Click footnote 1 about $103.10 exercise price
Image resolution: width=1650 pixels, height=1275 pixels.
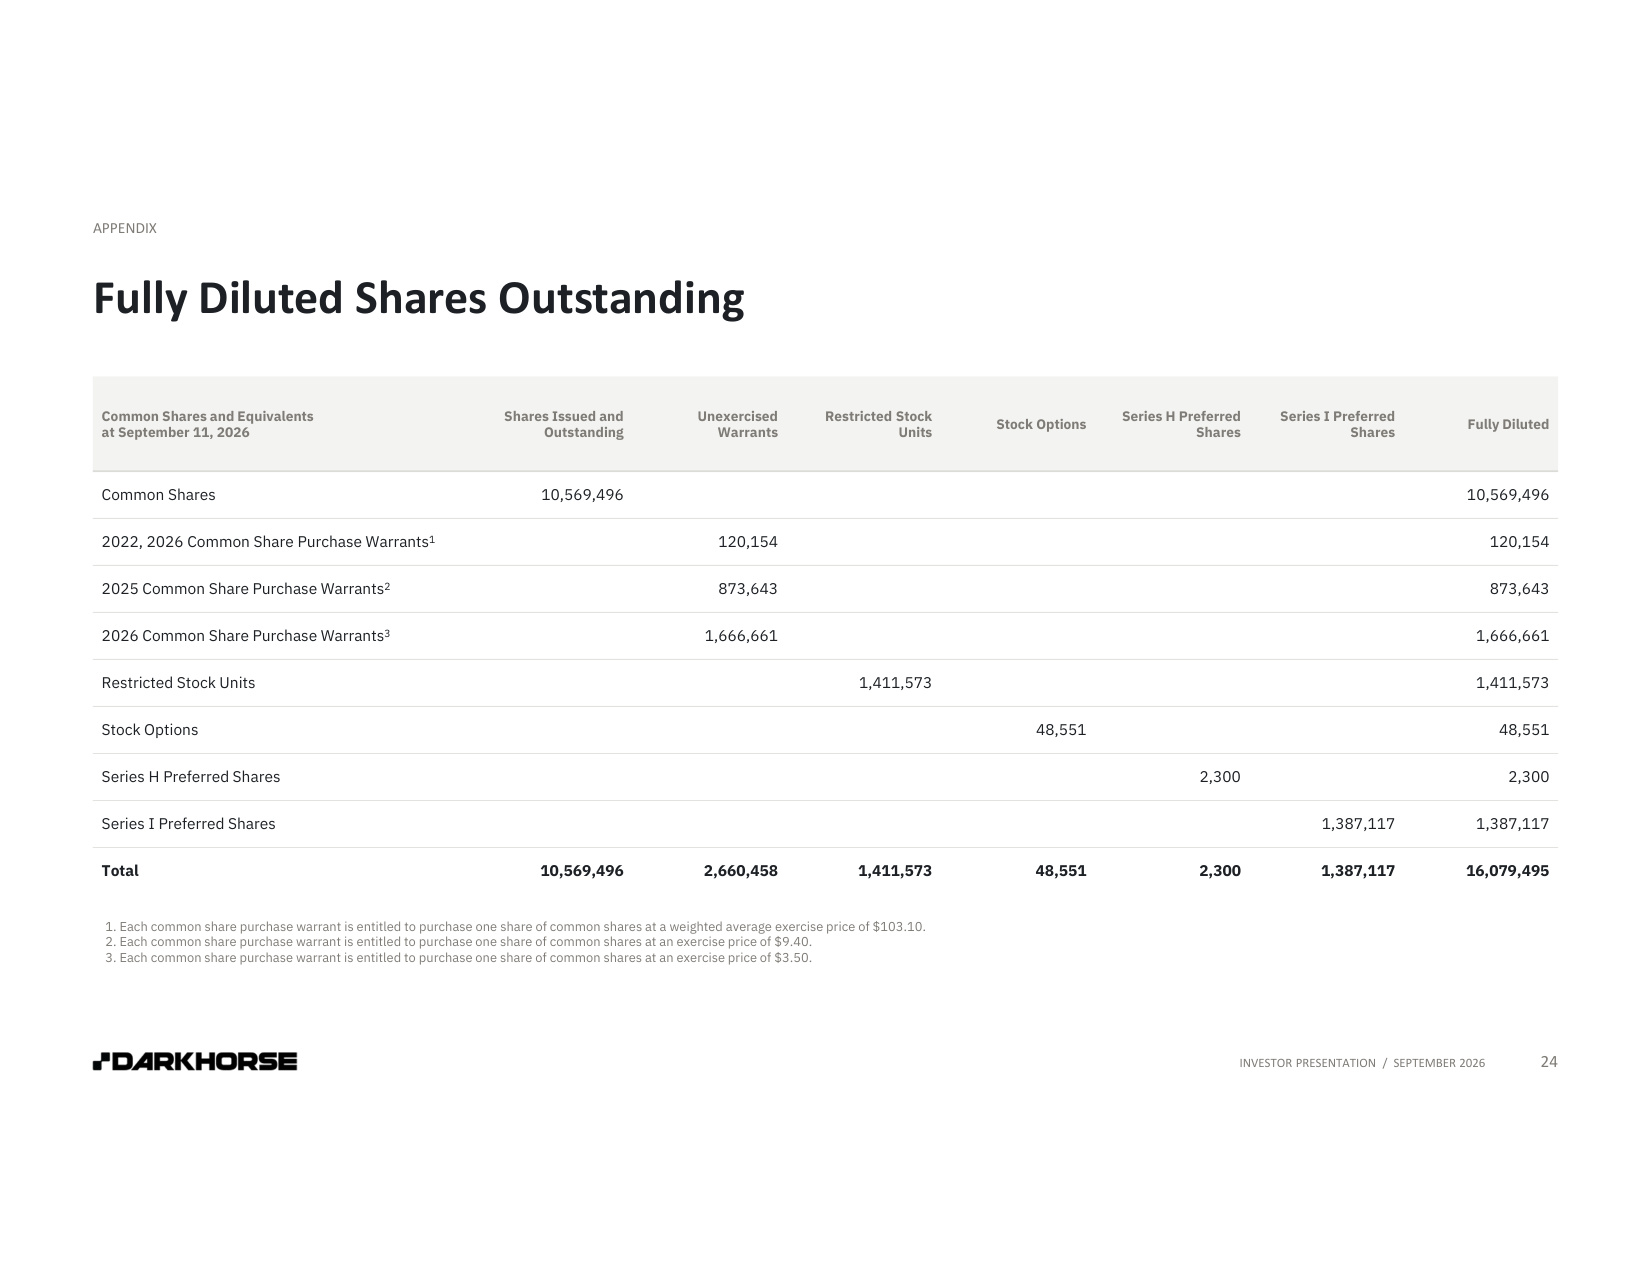tap(515, 926)
